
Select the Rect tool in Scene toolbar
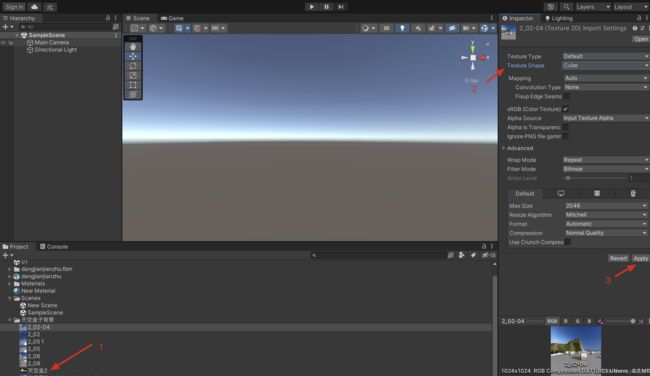pyautogui.click(x=133, y=85)
